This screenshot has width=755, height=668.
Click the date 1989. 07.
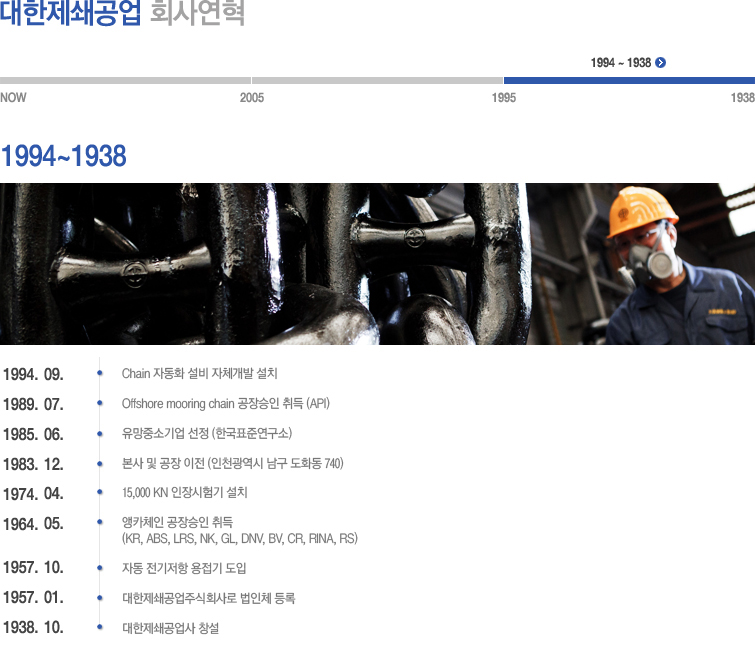tap(33, 404)
